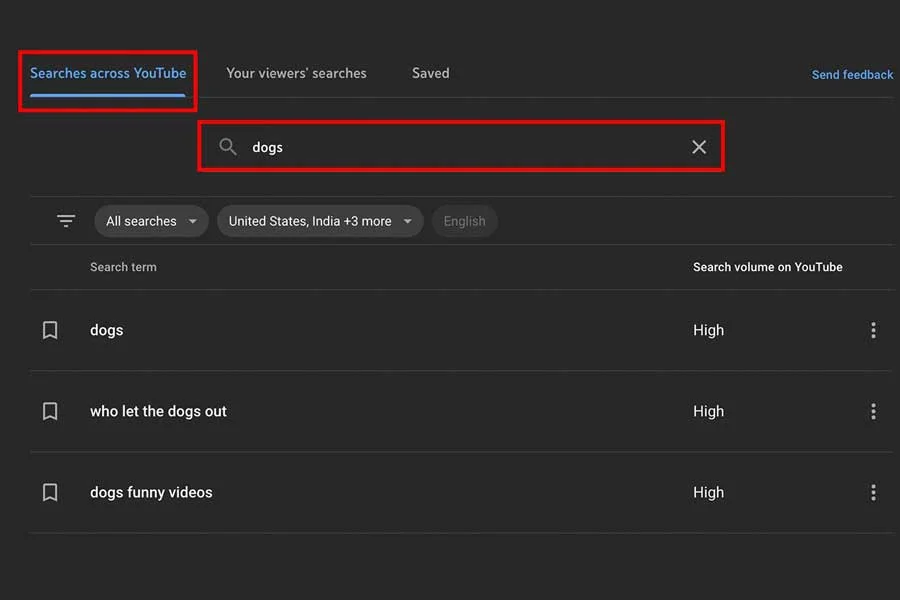
Task: Expand the All searches dropdown
Action: pyautogui.click(x=151, y=221)
